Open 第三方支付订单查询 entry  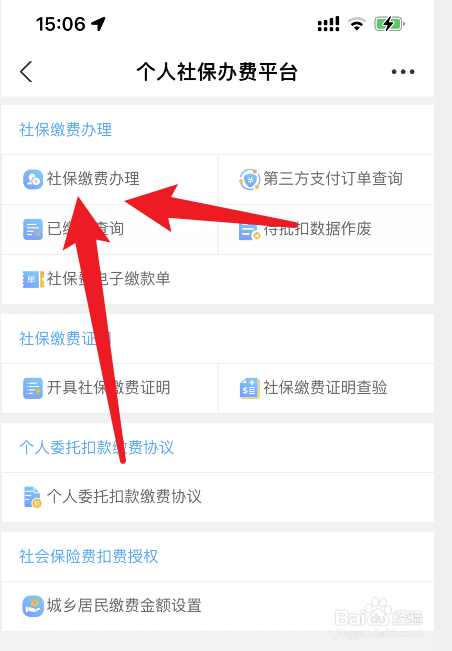click(x=326, y=179)
